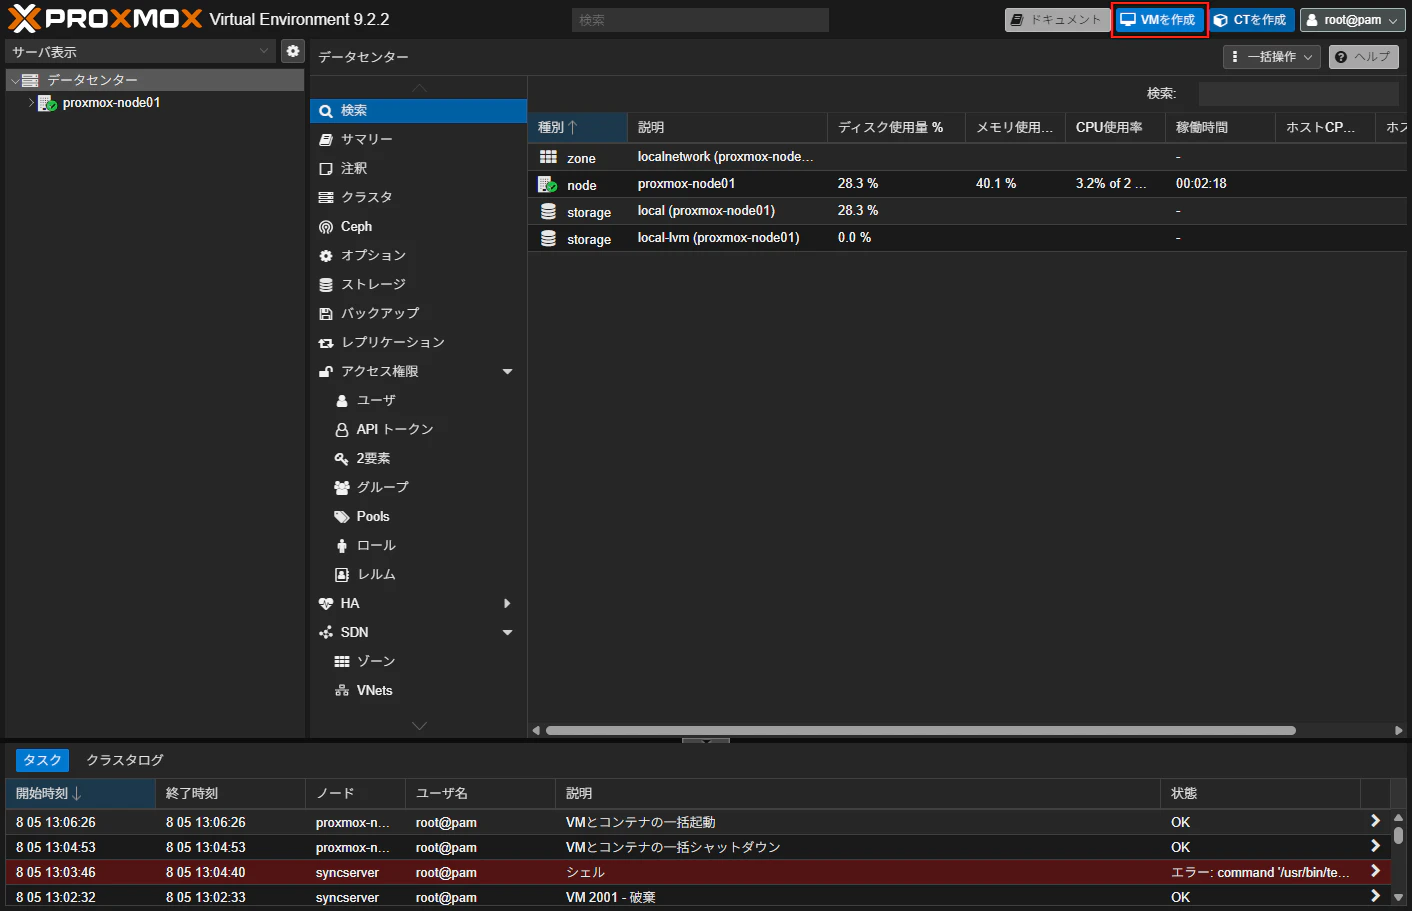Open server view settings gear

pos(292,51)
